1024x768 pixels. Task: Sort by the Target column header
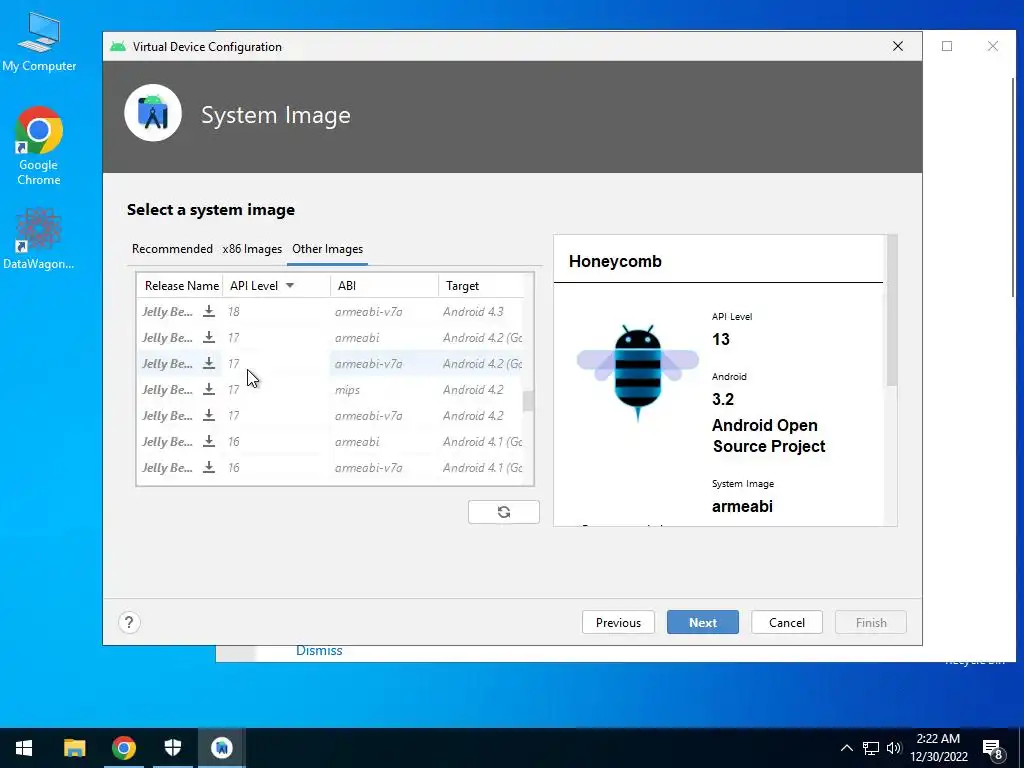tap(481, 285)
